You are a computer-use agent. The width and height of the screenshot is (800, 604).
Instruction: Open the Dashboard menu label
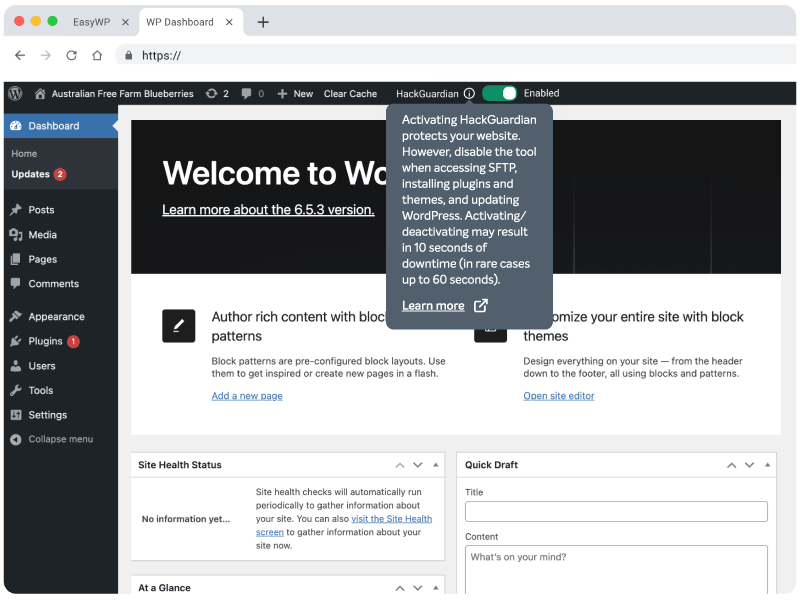click(54, 125)
